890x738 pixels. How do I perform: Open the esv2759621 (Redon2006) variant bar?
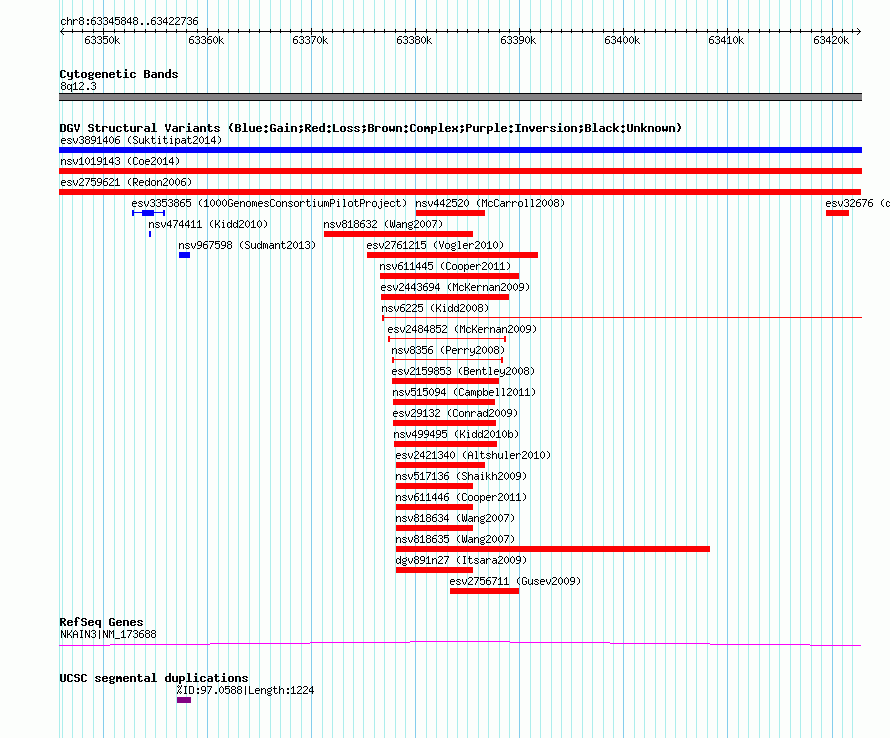click(x=460, y=192)
